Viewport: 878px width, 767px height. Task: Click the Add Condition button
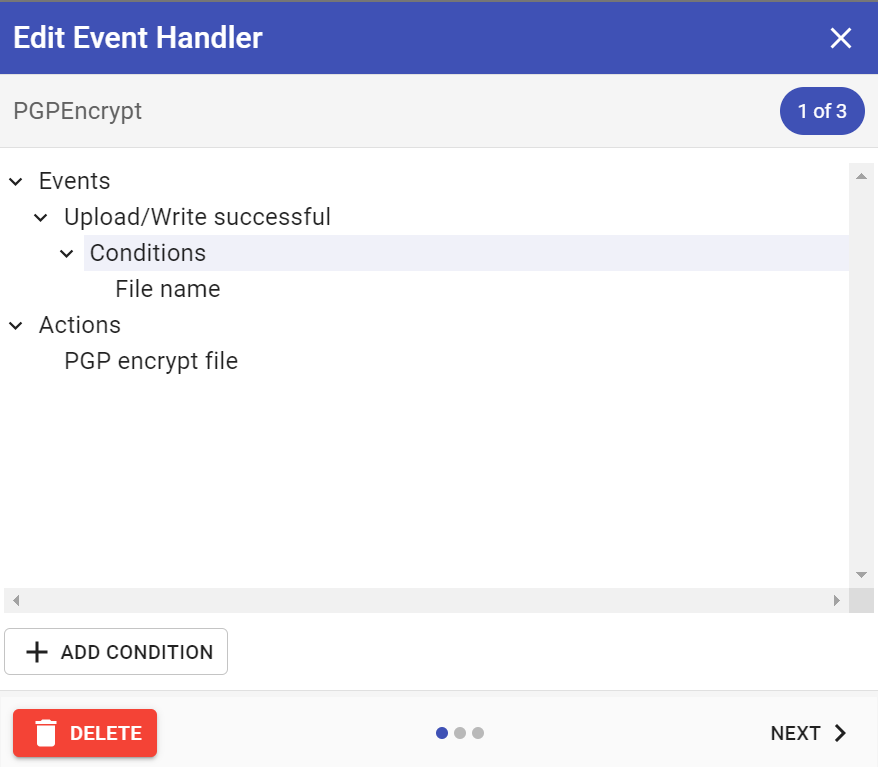coord(116,651)
